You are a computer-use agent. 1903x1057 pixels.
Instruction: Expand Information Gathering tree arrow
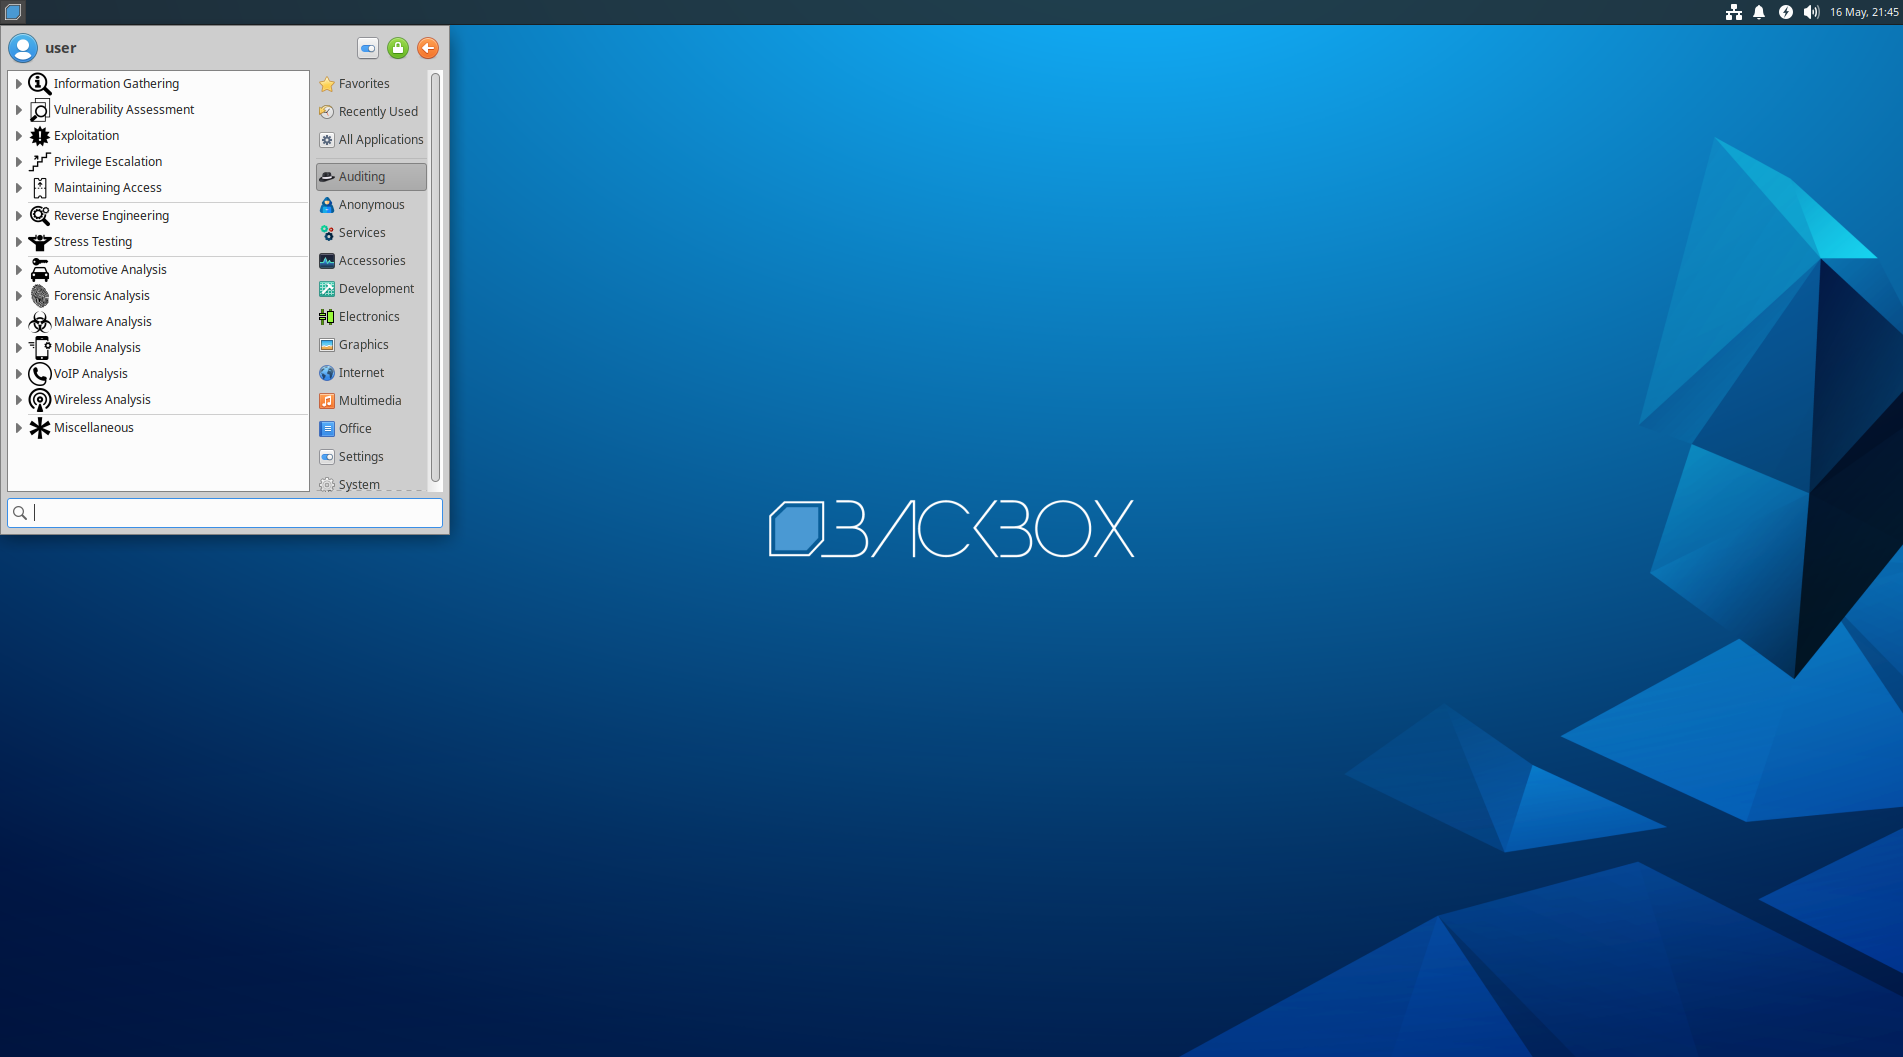pyautogui.click(x=18, y=84)
